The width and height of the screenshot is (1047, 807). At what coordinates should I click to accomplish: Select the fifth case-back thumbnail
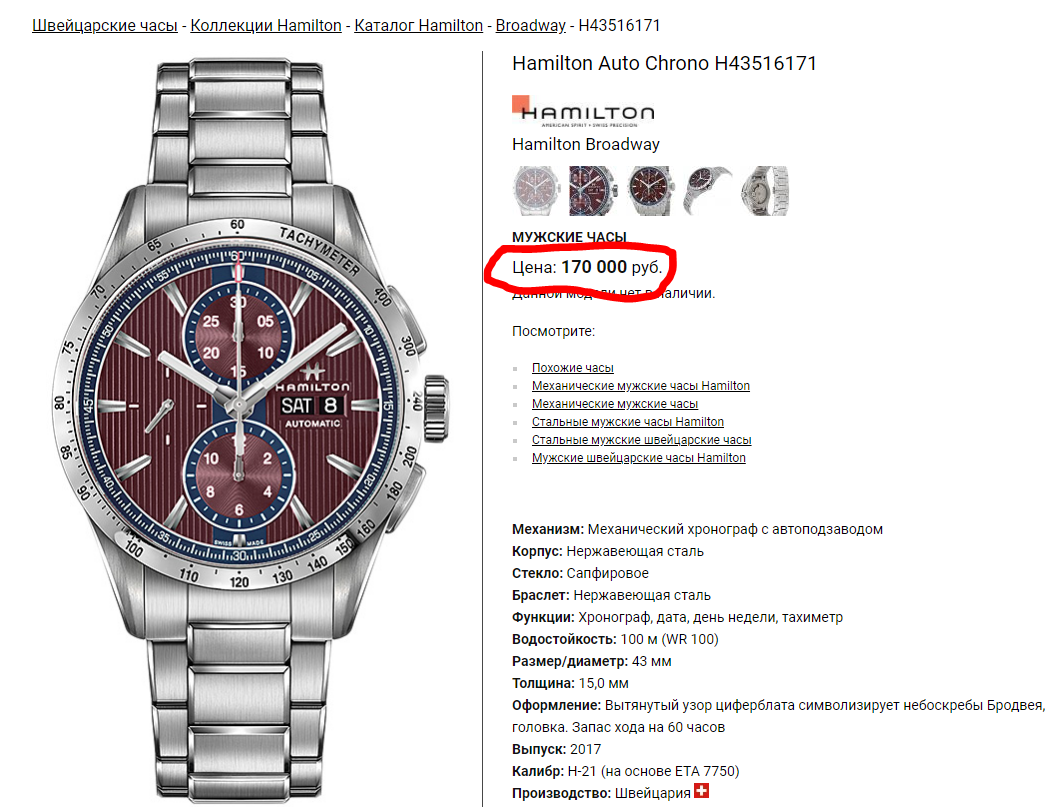click(x=765, y=191)
